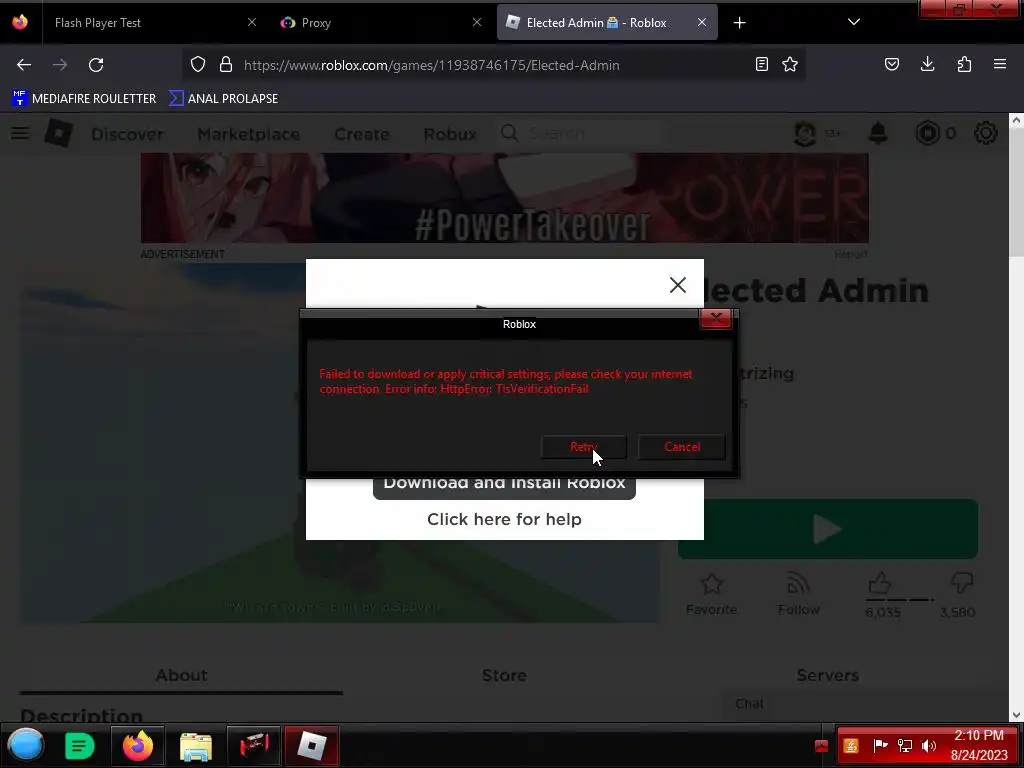Open the Create menu item
Image resolution: width=1024 pixels, height=768 pixels.
[362, 134]
